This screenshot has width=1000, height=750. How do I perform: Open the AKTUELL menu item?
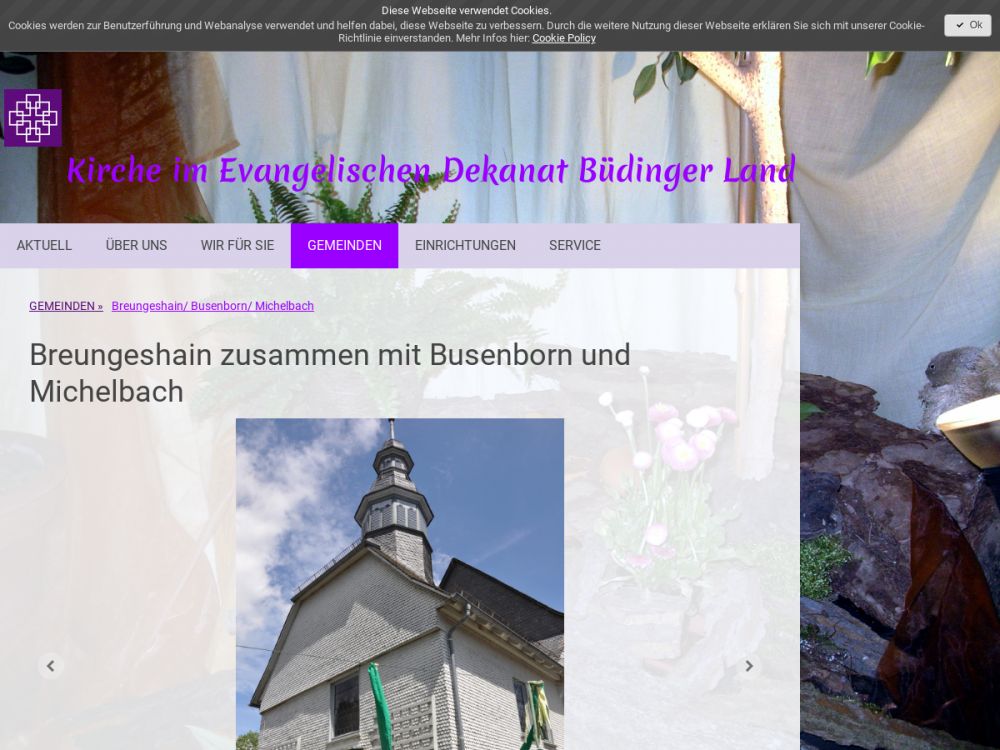pos(44,246)
